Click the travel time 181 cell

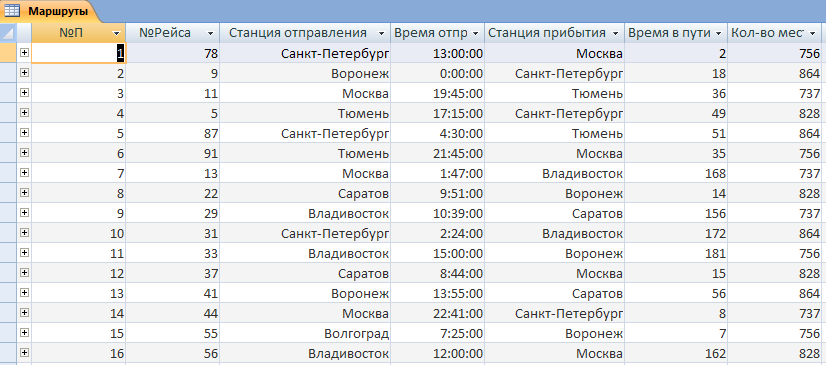(676, 254)
